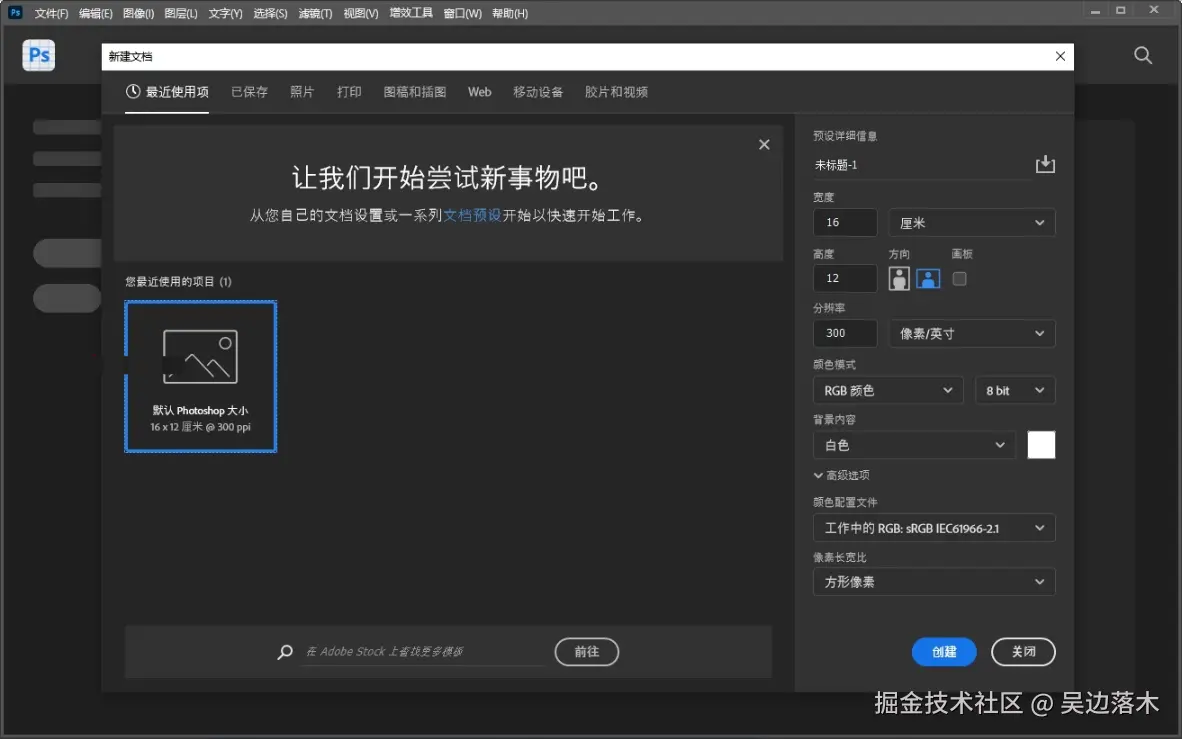Viewport: 1182px width, 739px height.
Task: Select portrait orientation icon
Action: tap(899, 278)
